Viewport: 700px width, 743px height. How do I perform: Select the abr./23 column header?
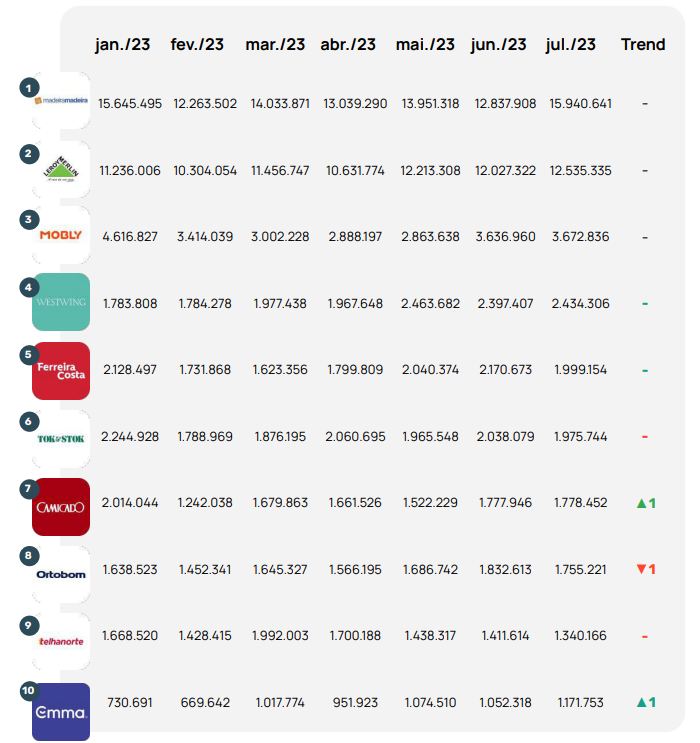[x=347, y=45]
